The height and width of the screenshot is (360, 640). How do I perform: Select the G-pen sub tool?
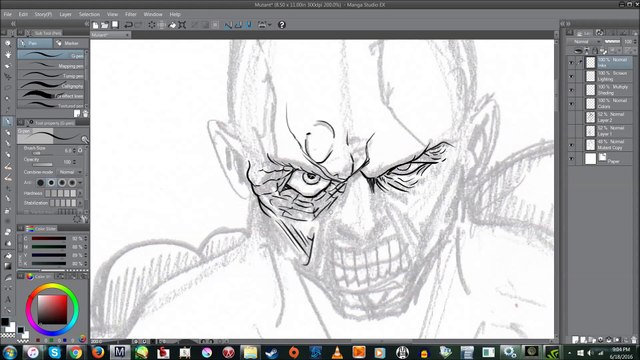pyautogui.click(x=51, y=55)
